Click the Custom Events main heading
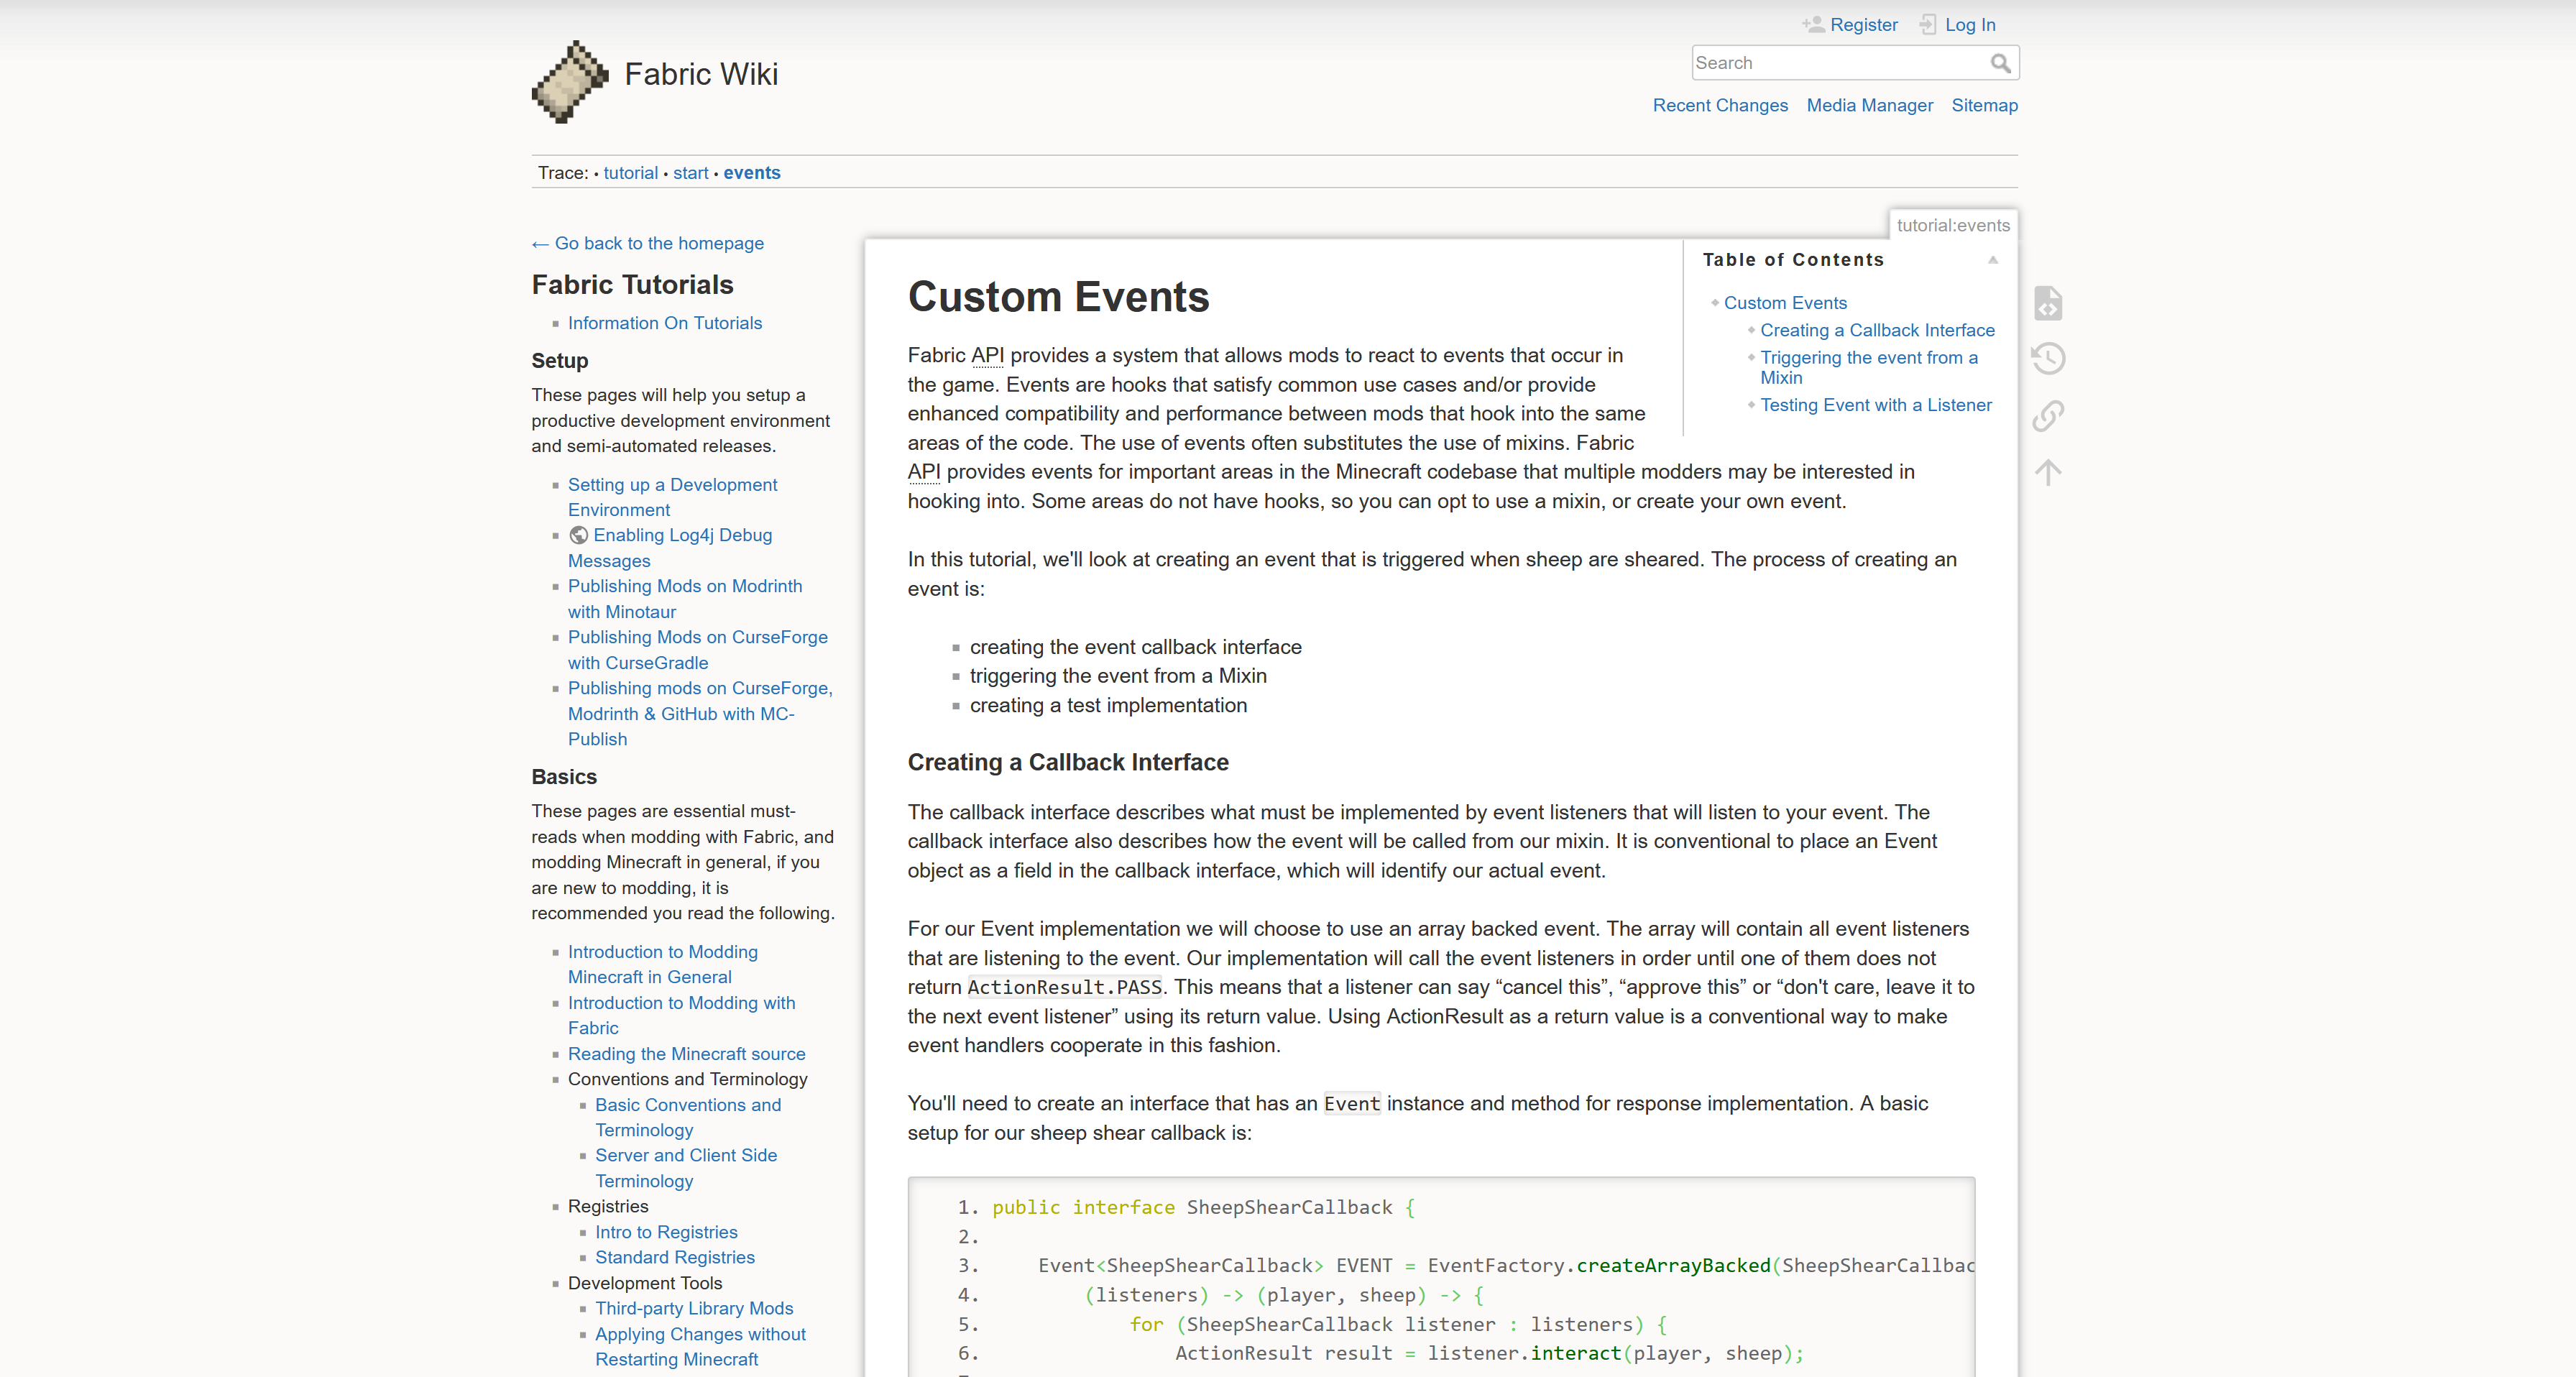Viewport: 2576px width, 1377px height. pyautogui.click(x=1058, y=297)
